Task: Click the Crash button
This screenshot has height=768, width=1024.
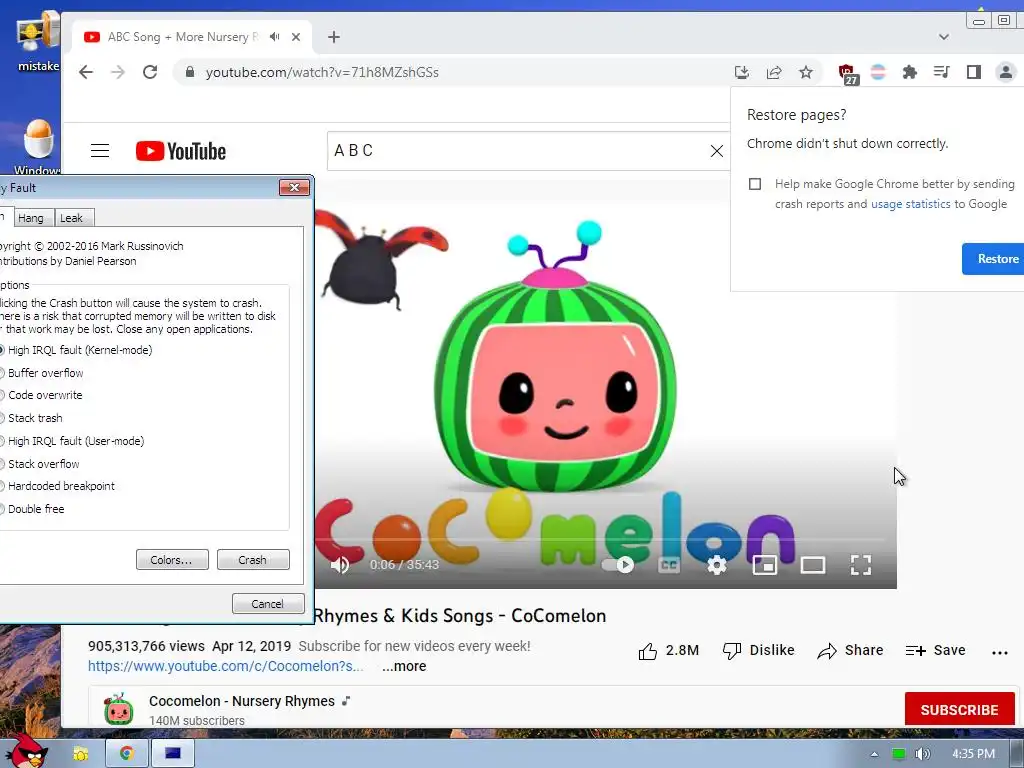Action: [253, 560]
